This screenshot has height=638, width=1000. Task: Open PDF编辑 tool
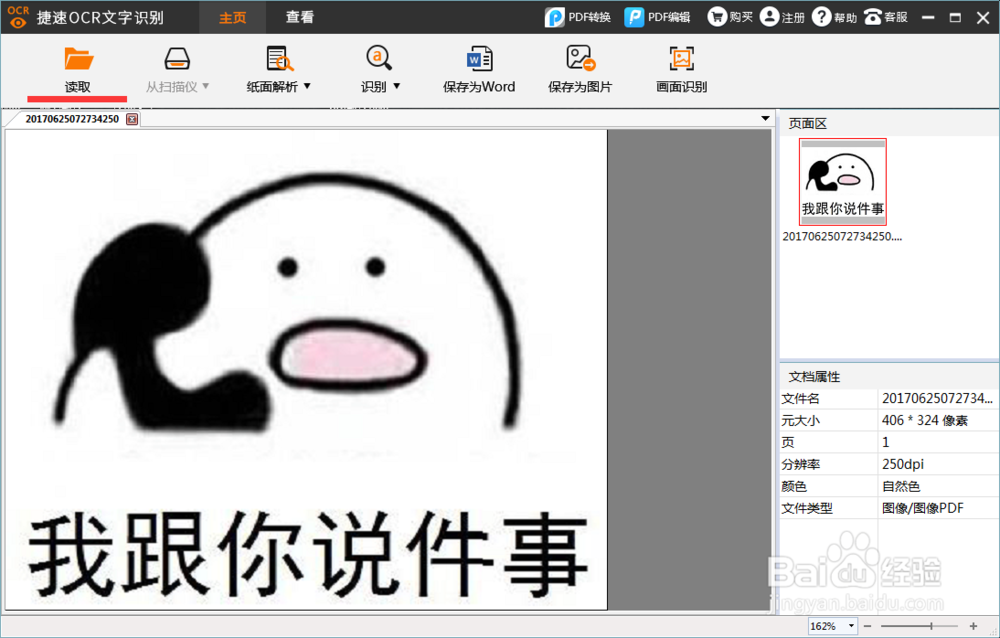coord(658,17)
